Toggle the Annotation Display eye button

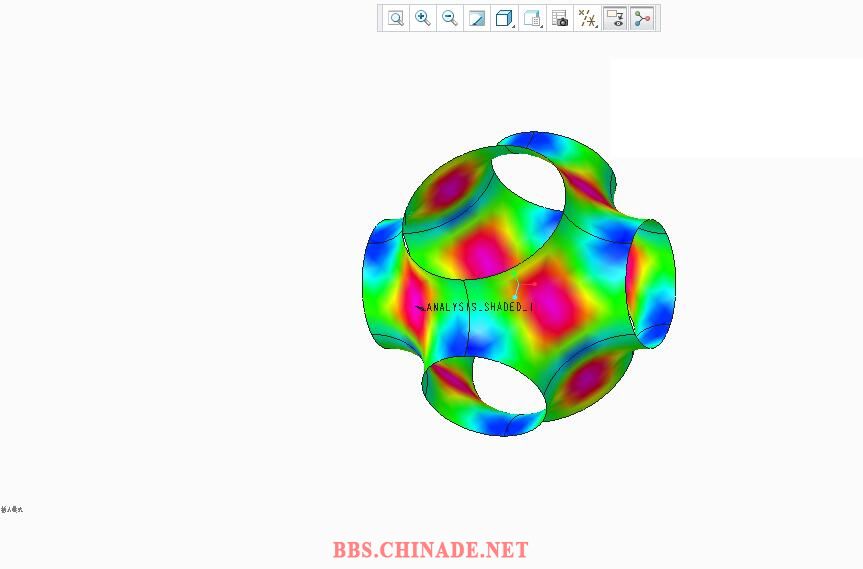pos(615,18)
